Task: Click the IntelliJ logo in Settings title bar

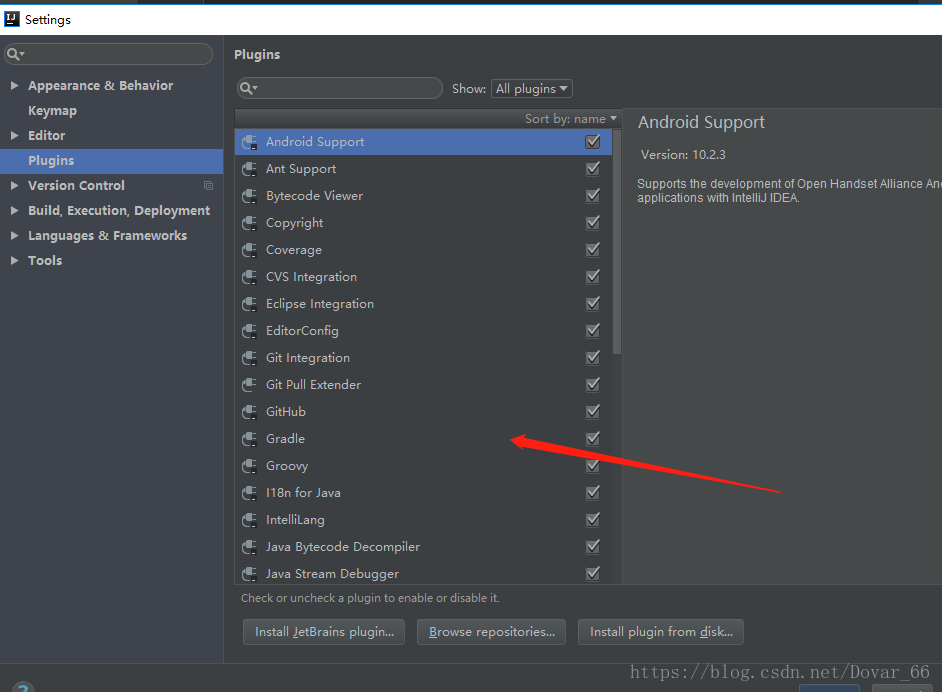Action: (11, 19)
